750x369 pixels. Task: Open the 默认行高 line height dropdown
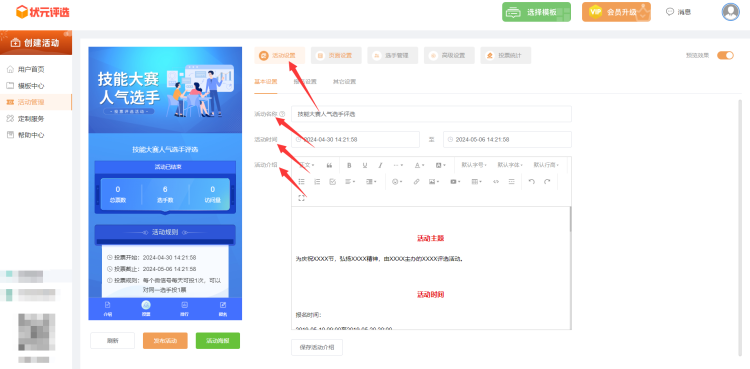click(546, 165)
